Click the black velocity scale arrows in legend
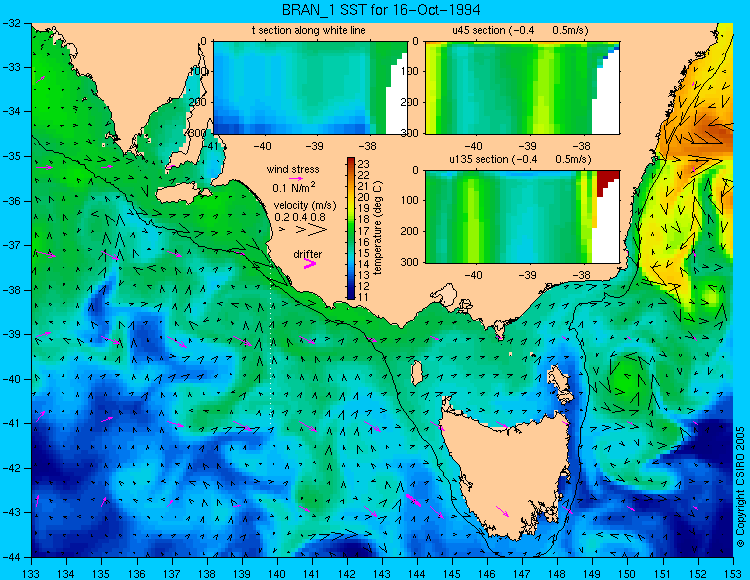 304,230
